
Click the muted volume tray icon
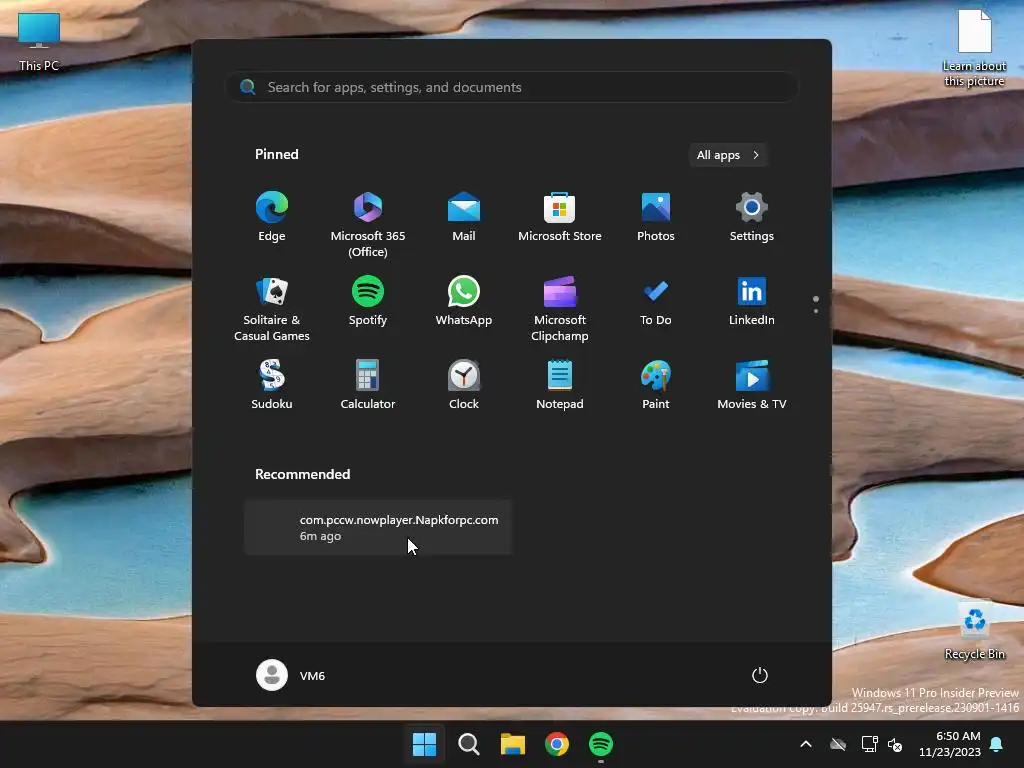(x=895, y=744)
